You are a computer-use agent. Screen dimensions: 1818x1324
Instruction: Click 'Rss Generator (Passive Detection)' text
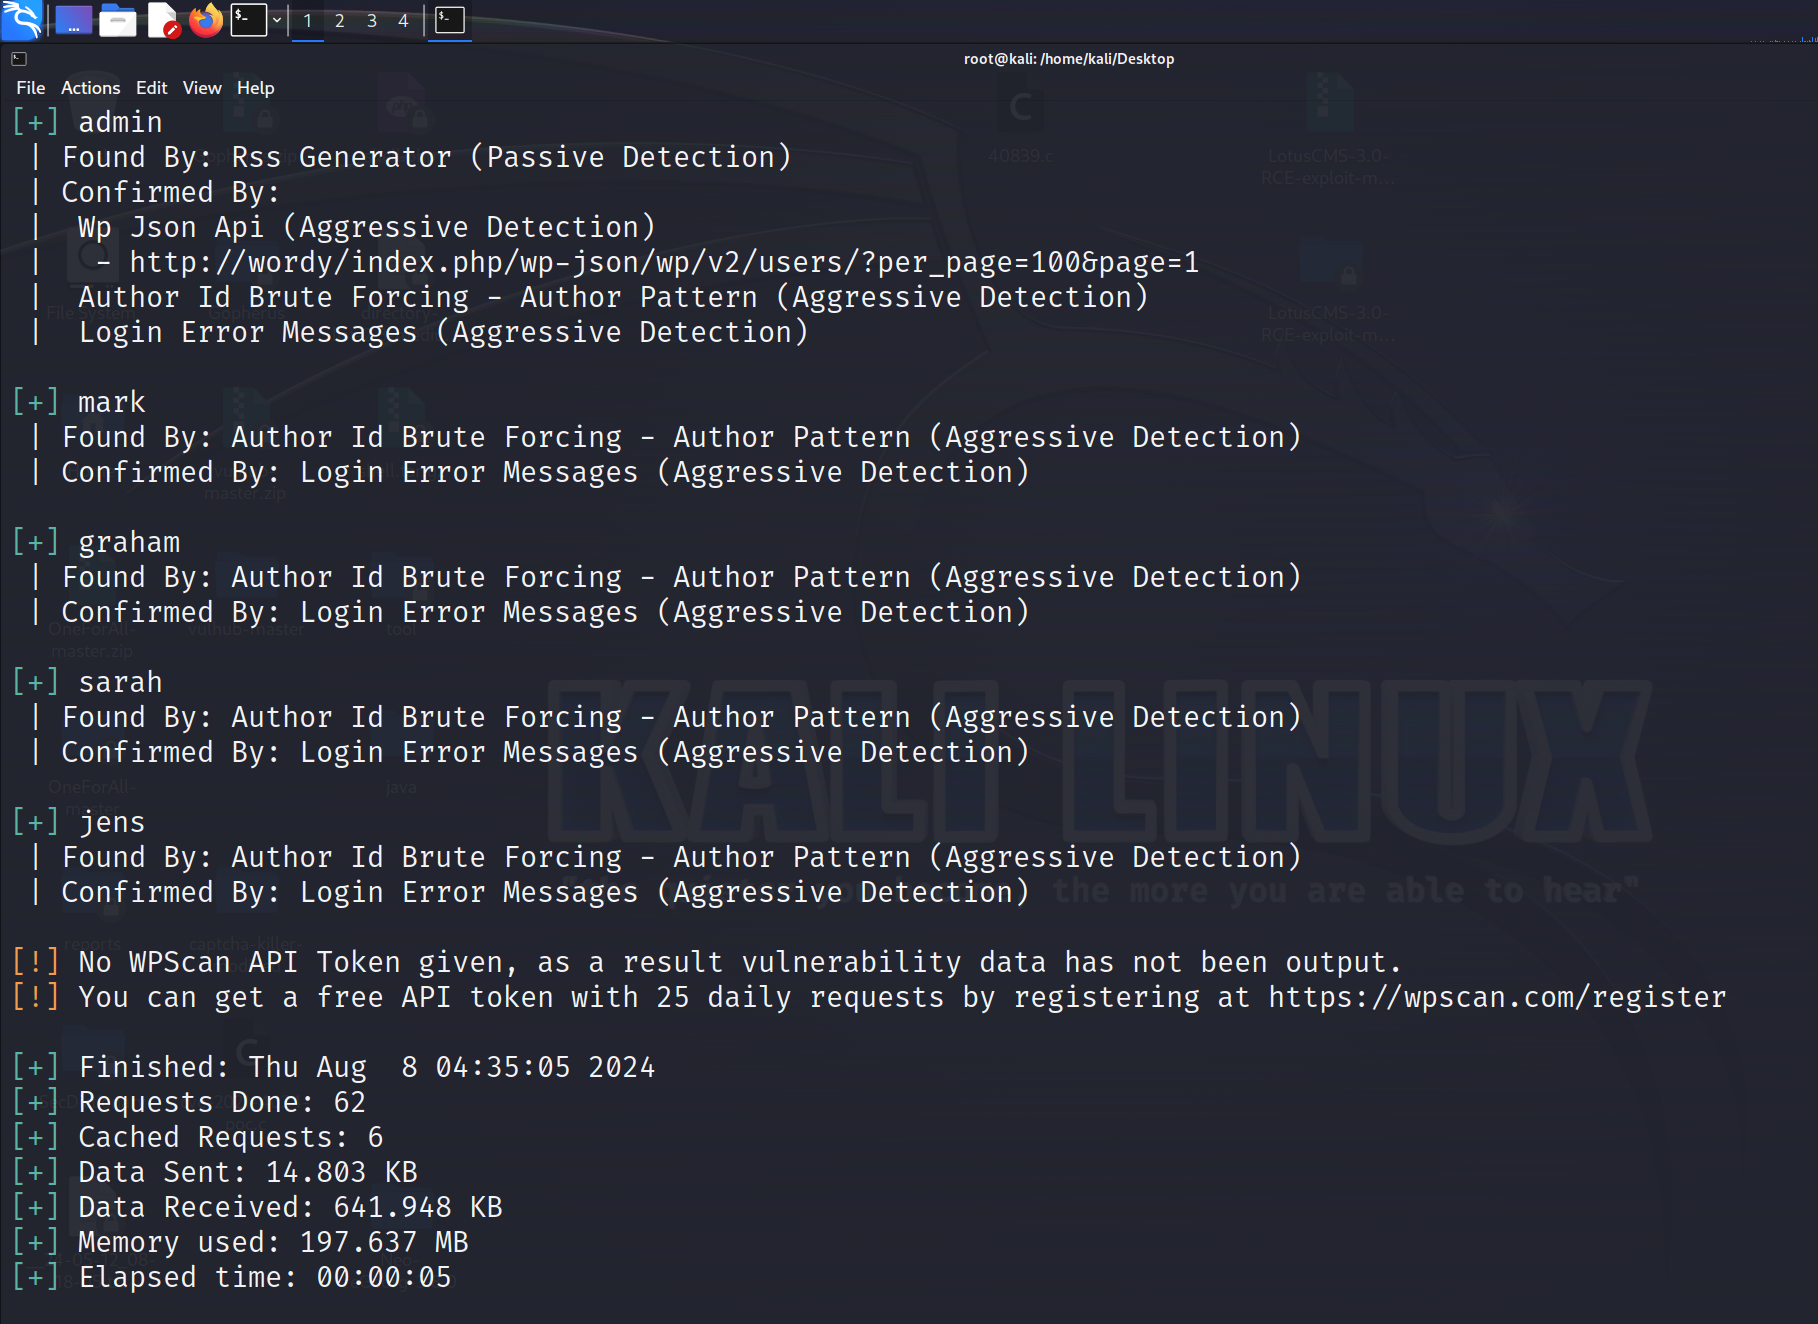point(511,157)
